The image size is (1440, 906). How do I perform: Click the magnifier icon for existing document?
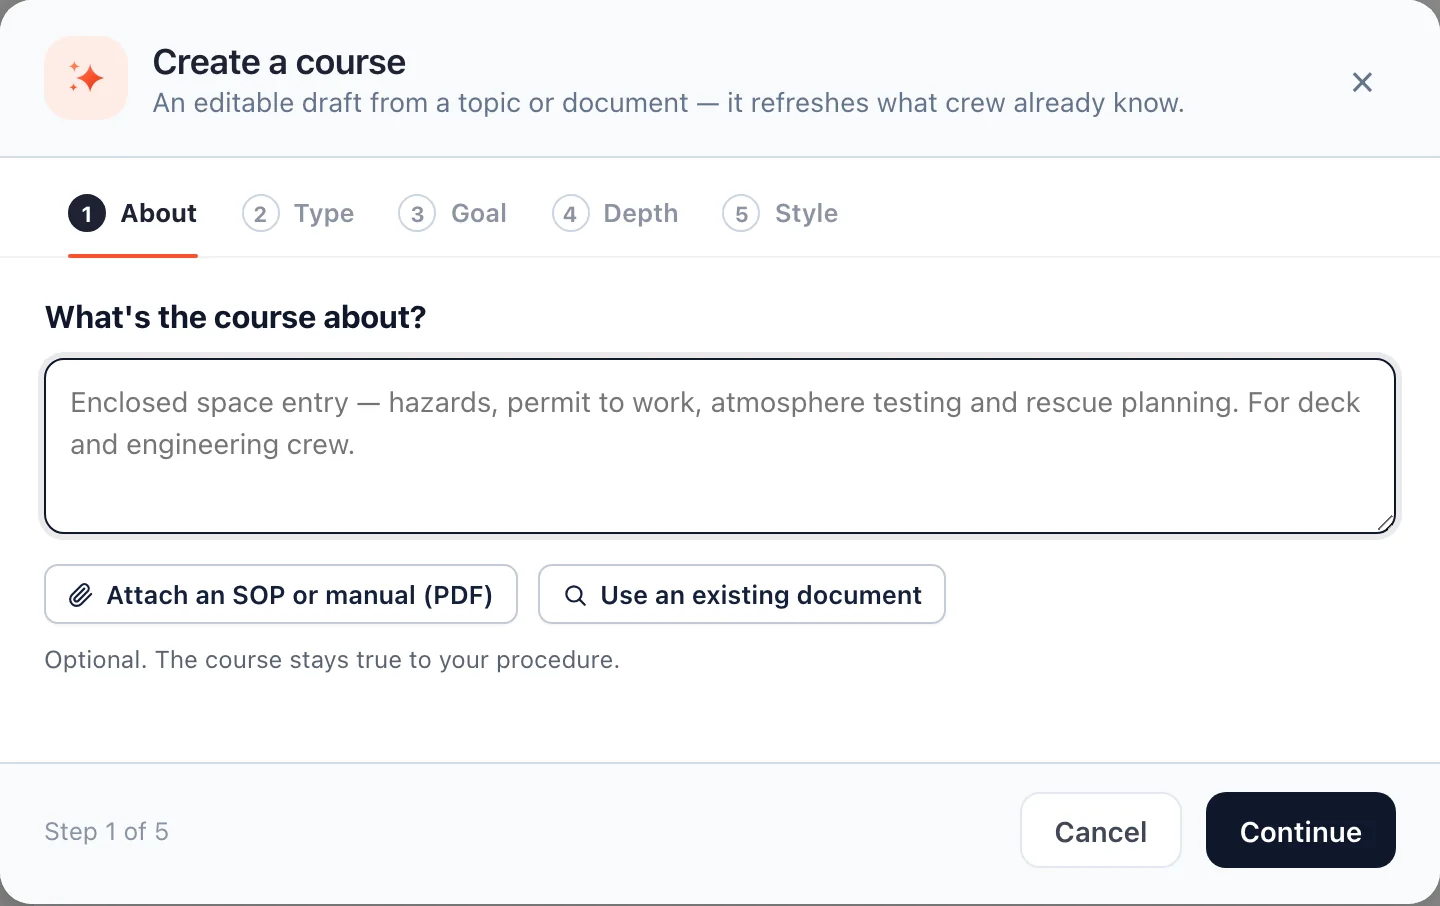(575, 595)
